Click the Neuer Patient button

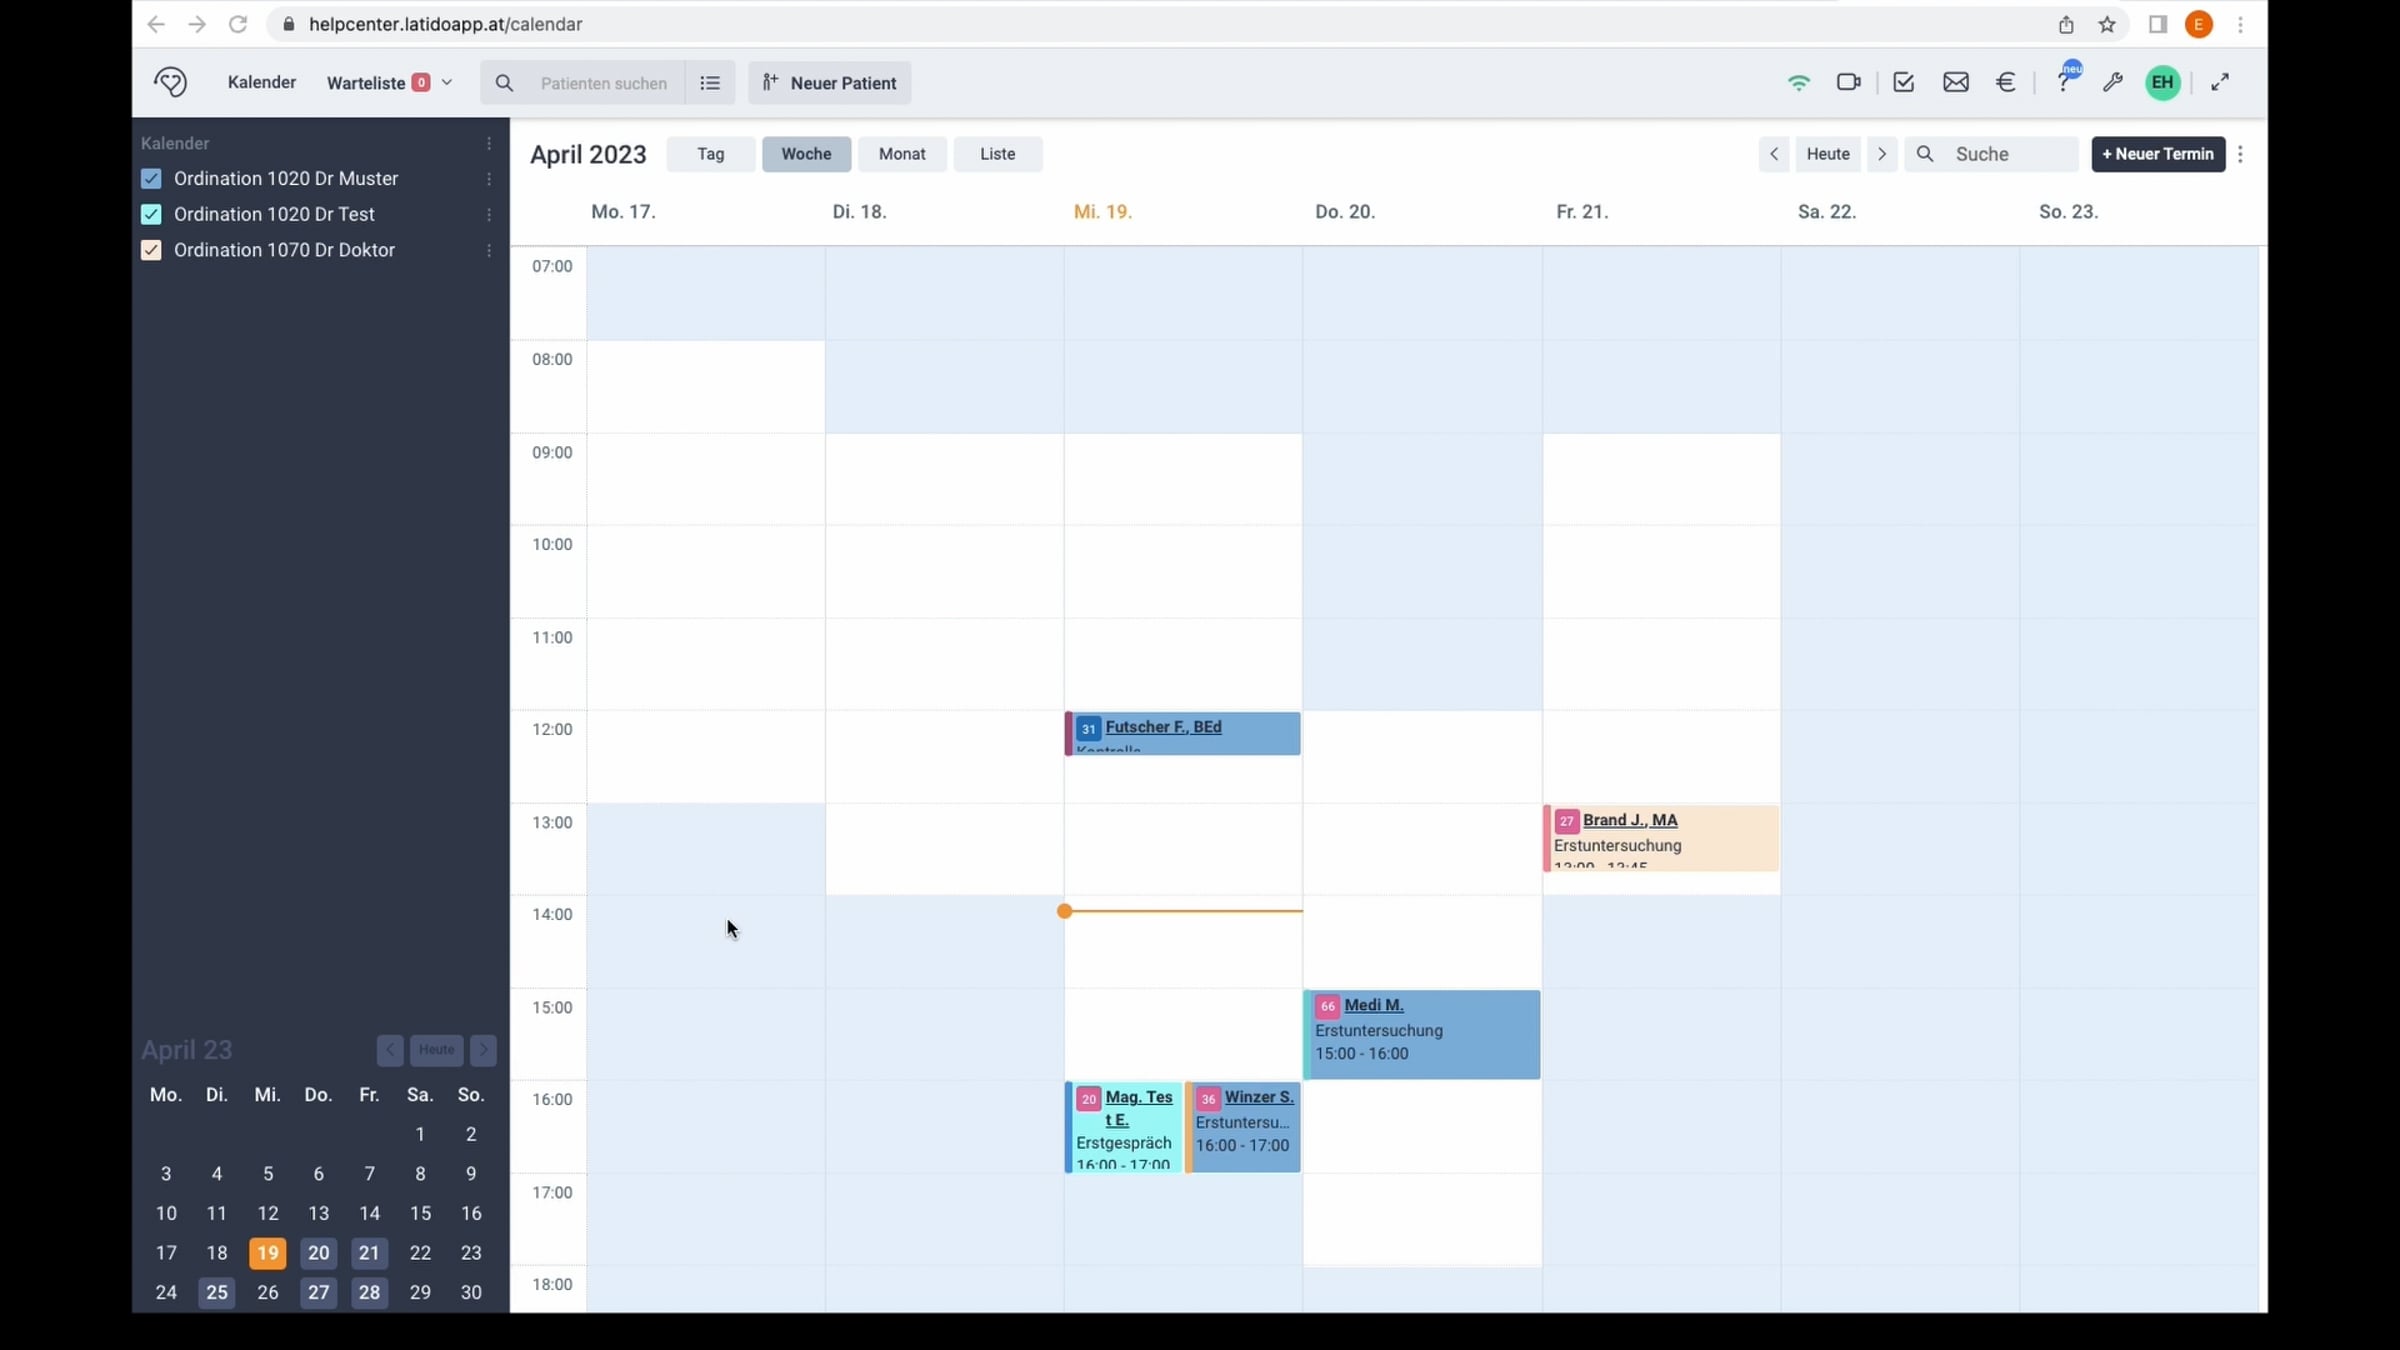pyautogui.click(x=829, y=83)
